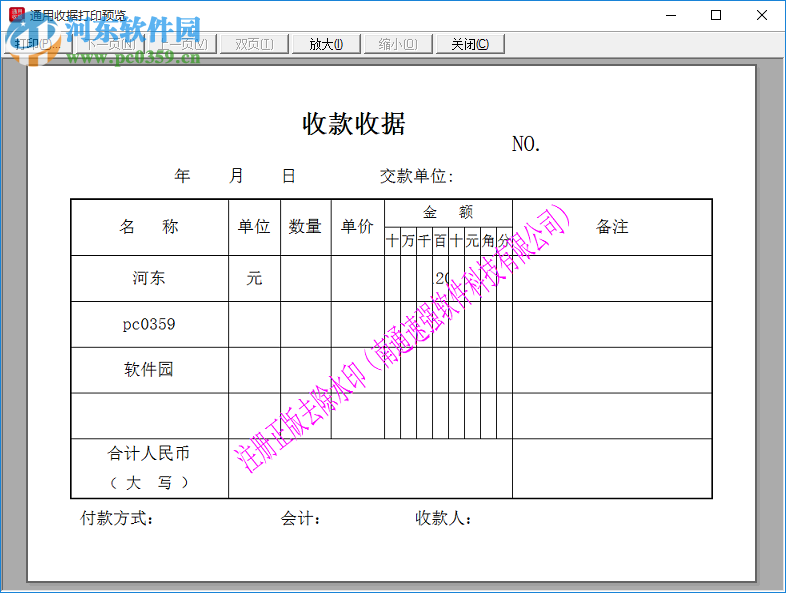Click the 年 date label
The width and height of the screenshot is (786, 593).
(x=182, y=176)
